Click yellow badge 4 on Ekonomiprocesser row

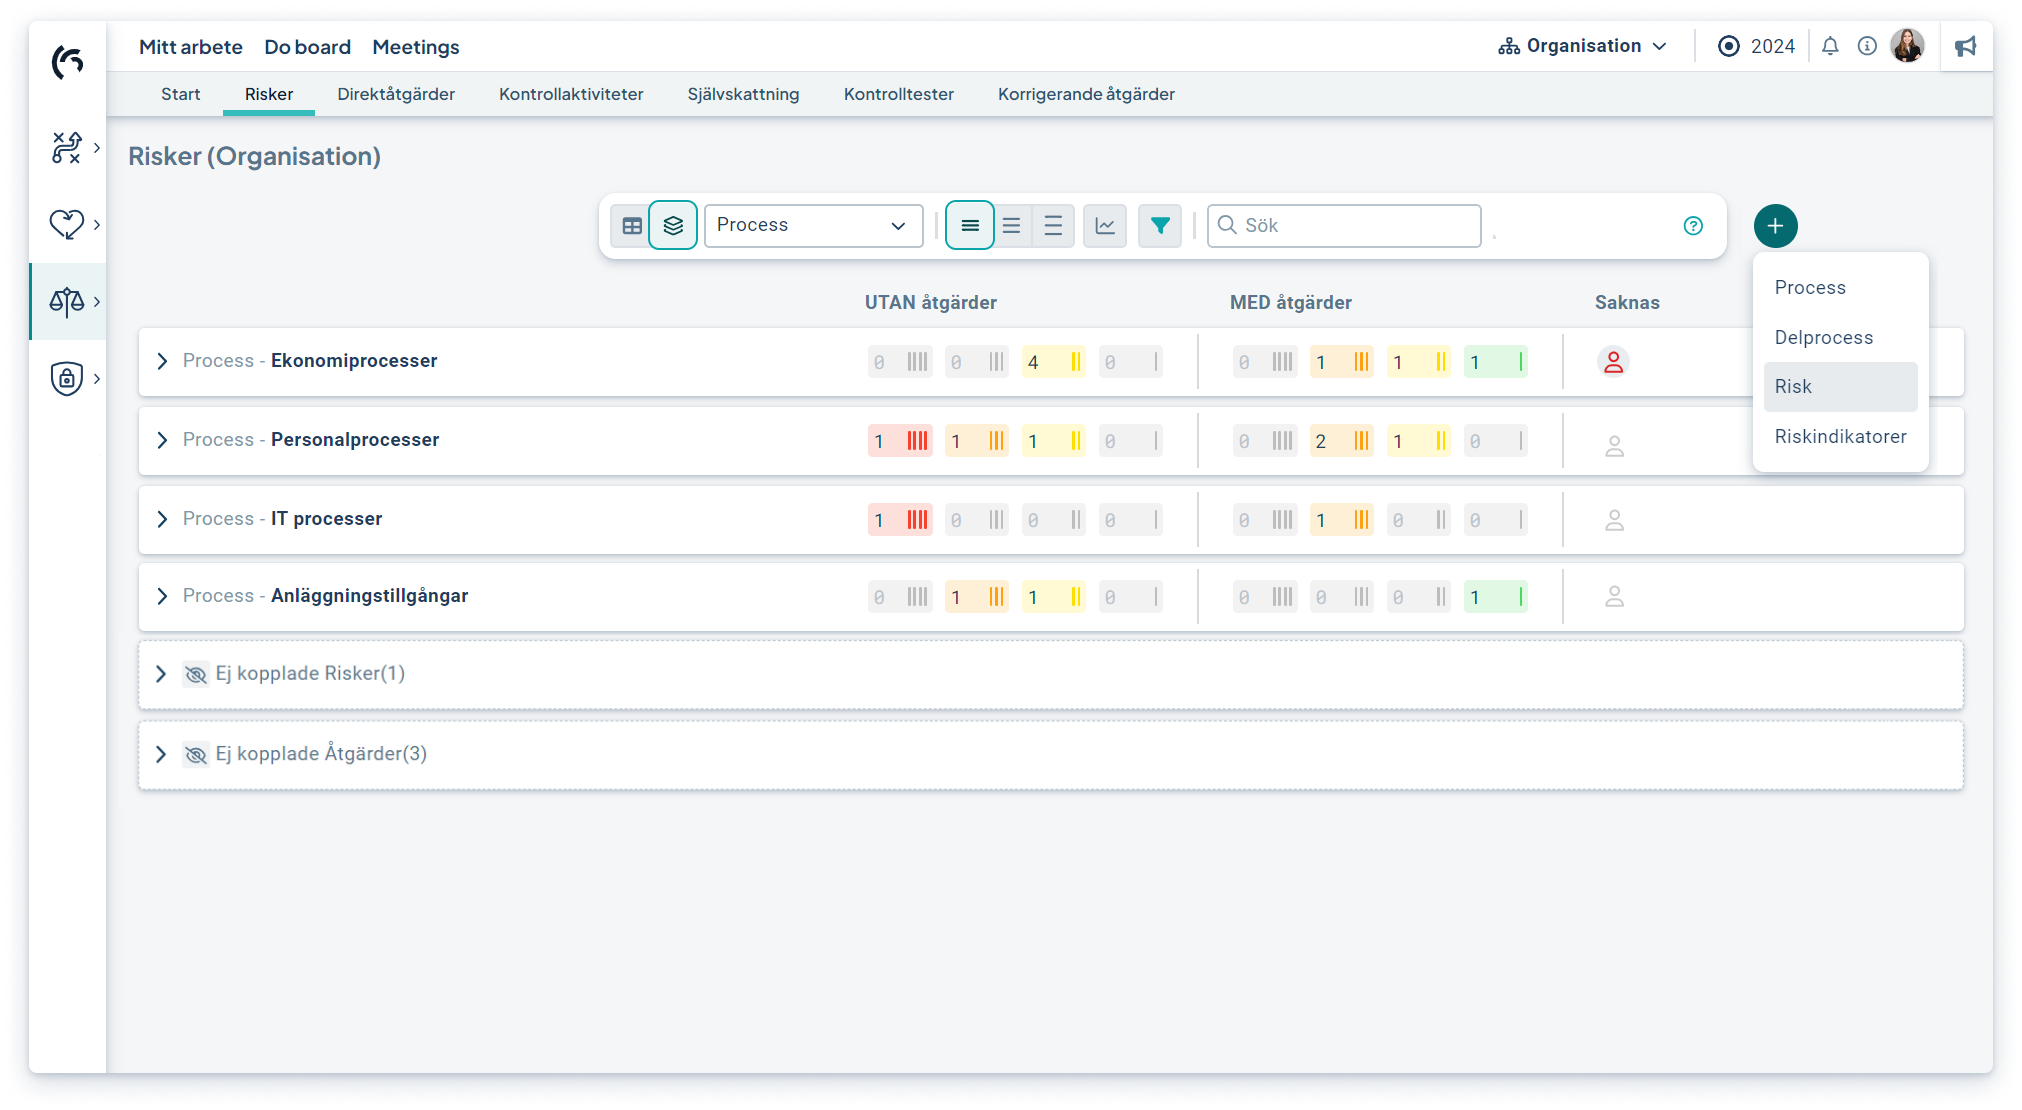point(1054,362)
